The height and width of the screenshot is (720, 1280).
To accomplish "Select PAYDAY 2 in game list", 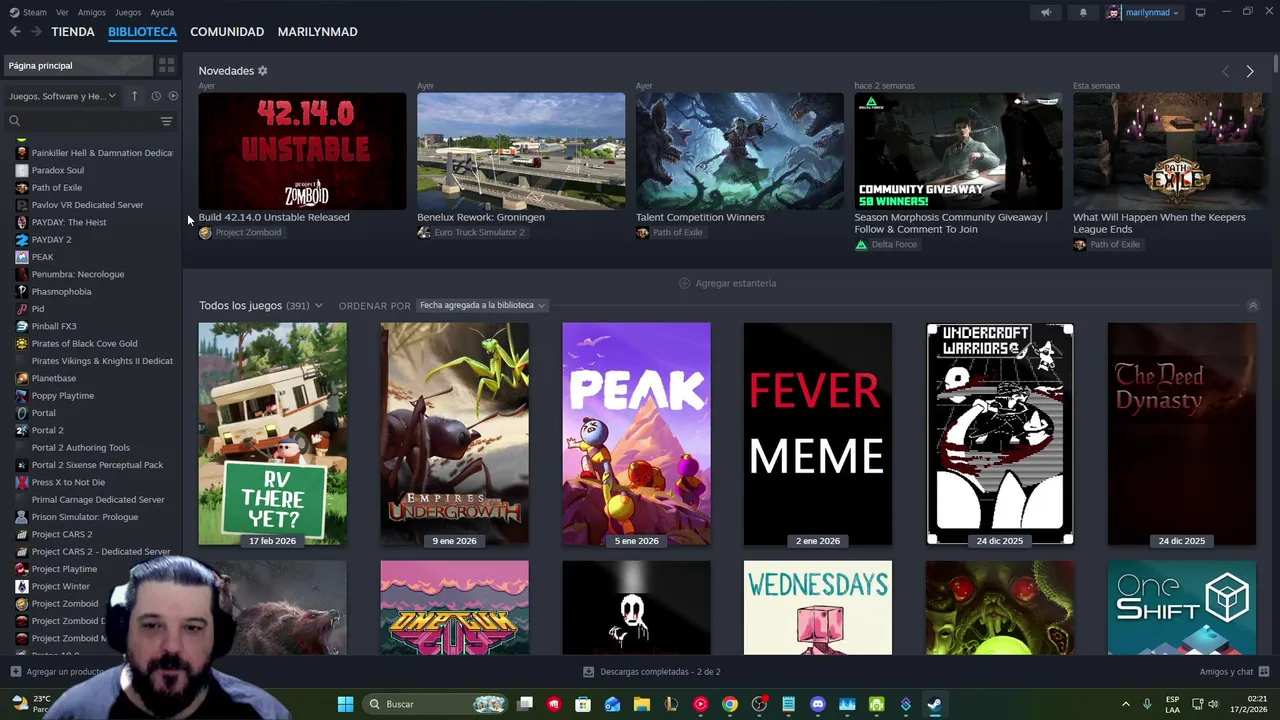I will point(51,239).
